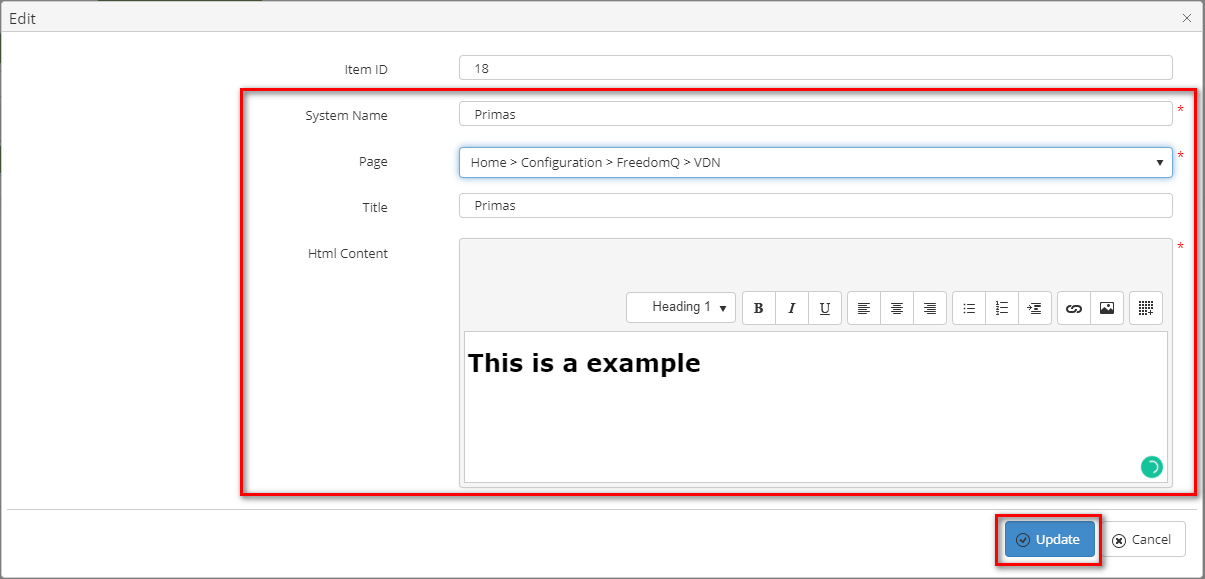The image size is (1205, 579).
Task: Insert a hyperlink via link icon
Action: click(1074, 308)
